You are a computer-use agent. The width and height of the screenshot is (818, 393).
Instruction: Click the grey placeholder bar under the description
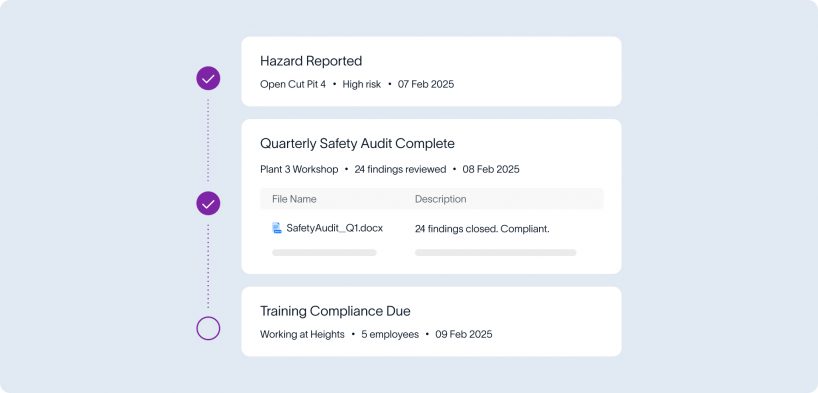pos(495,253)
